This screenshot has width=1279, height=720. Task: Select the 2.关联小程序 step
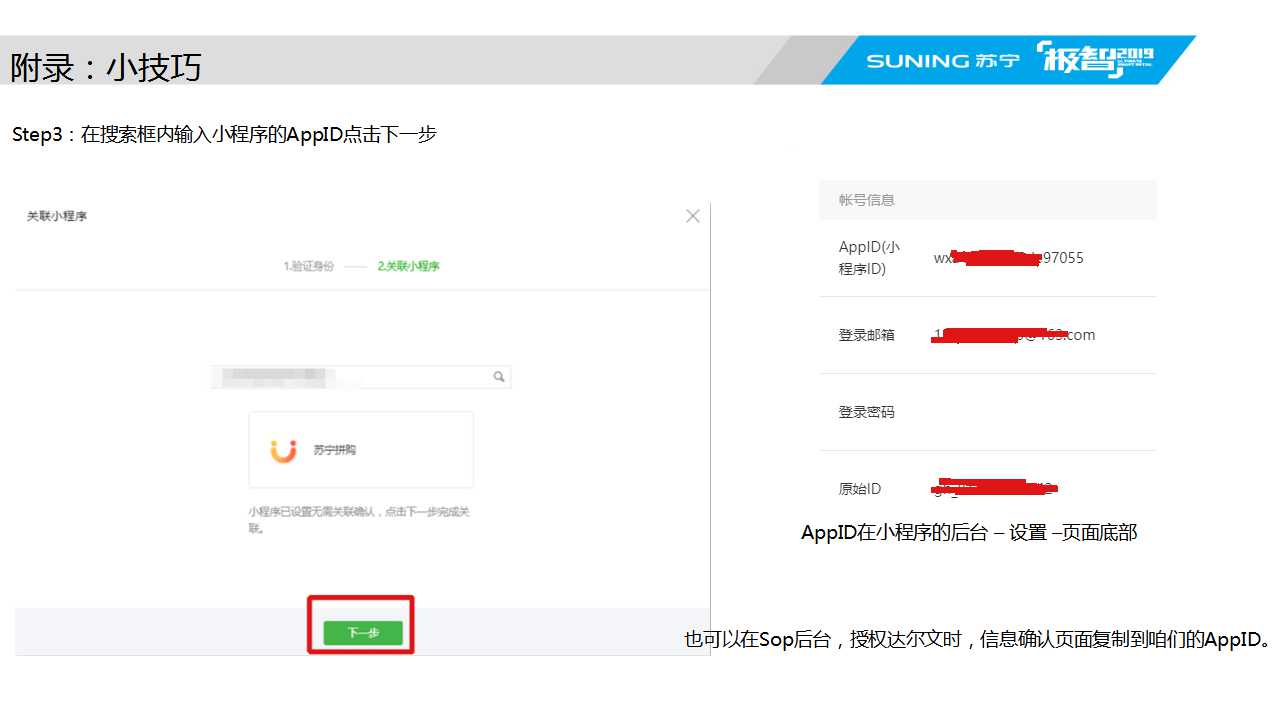[408, 266]
